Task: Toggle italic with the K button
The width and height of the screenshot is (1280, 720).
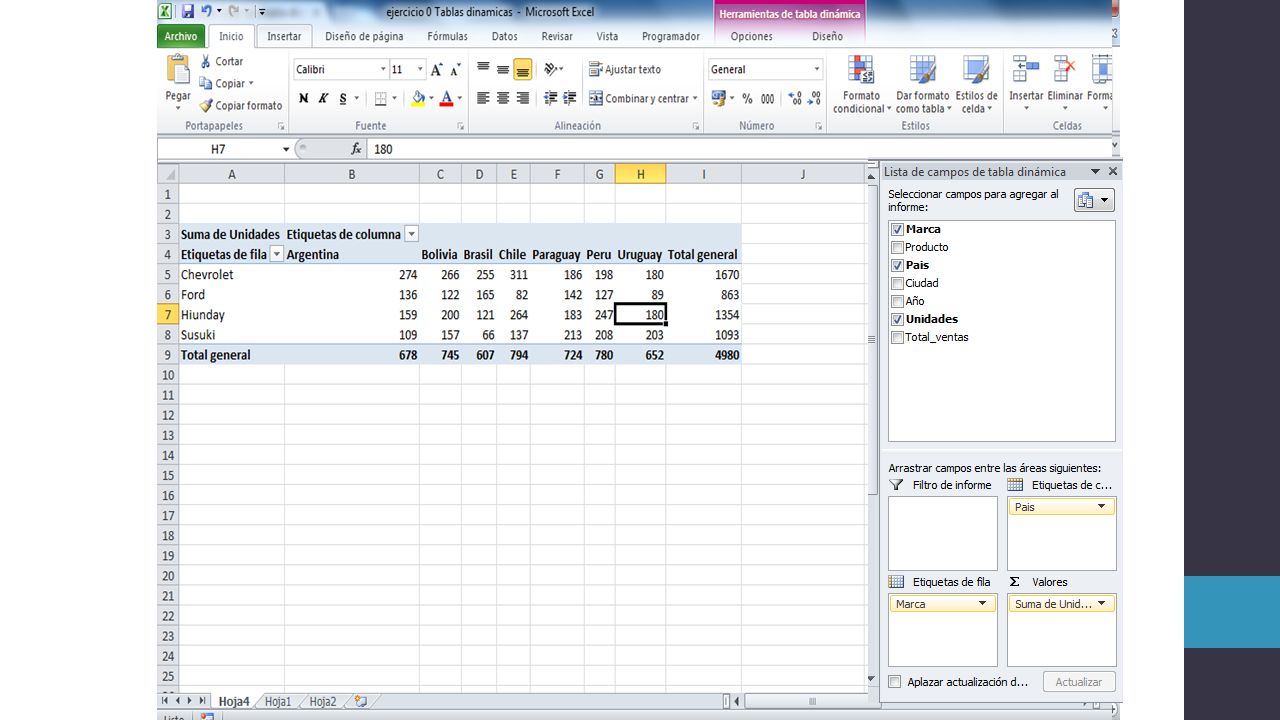Action: click(x=323, y=98)
